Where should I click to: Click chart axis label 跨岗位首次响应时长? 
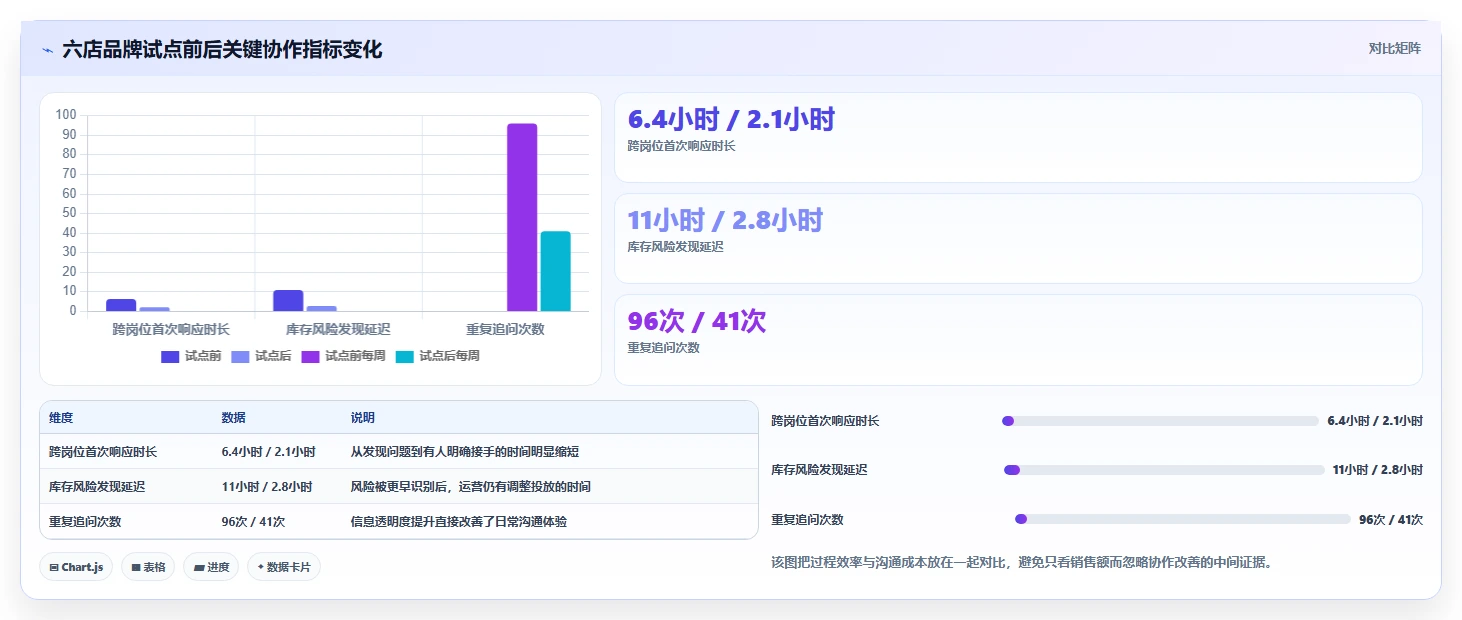point(171,329)
